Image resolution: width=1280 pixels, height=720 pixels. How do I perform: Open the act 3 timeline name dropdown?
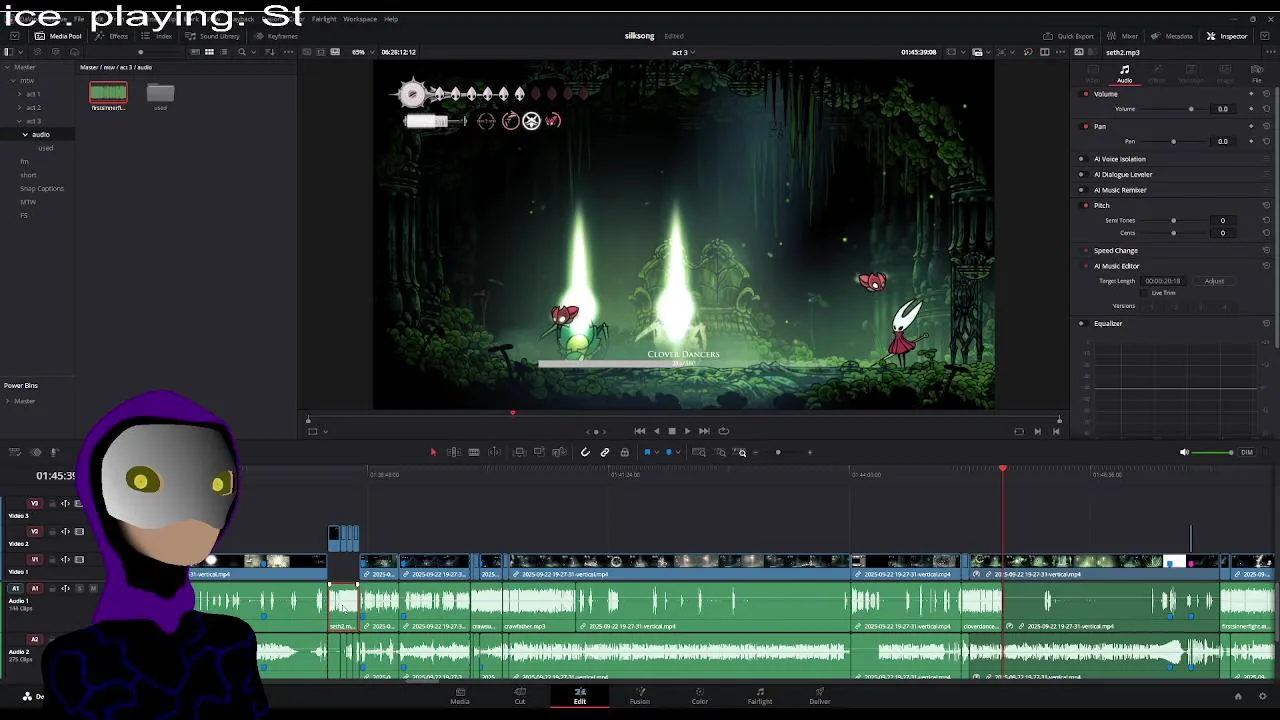tap(683, 52)
